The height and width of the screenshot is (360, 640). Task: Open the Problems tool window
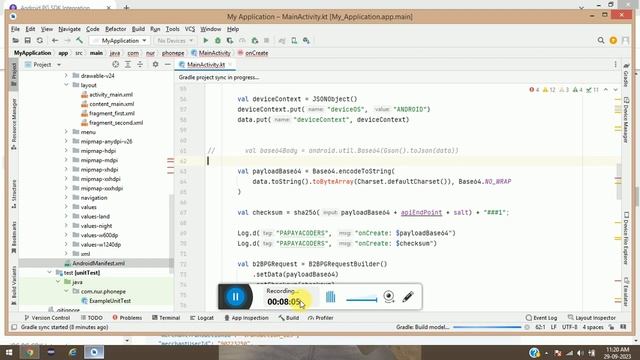127,318
